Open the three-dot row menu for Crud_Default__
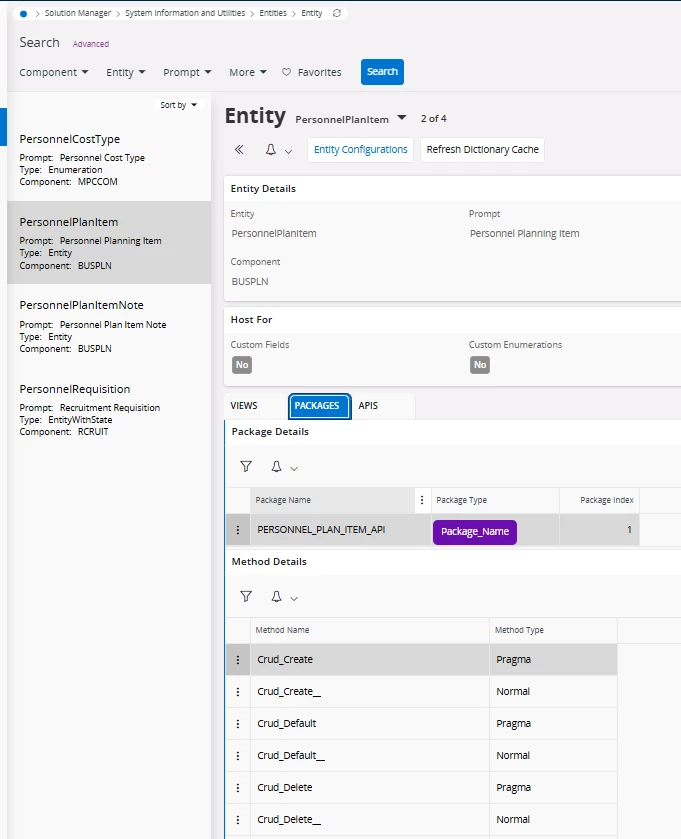Viewport: 681px width, 839px height. click(x=238, y=756)
